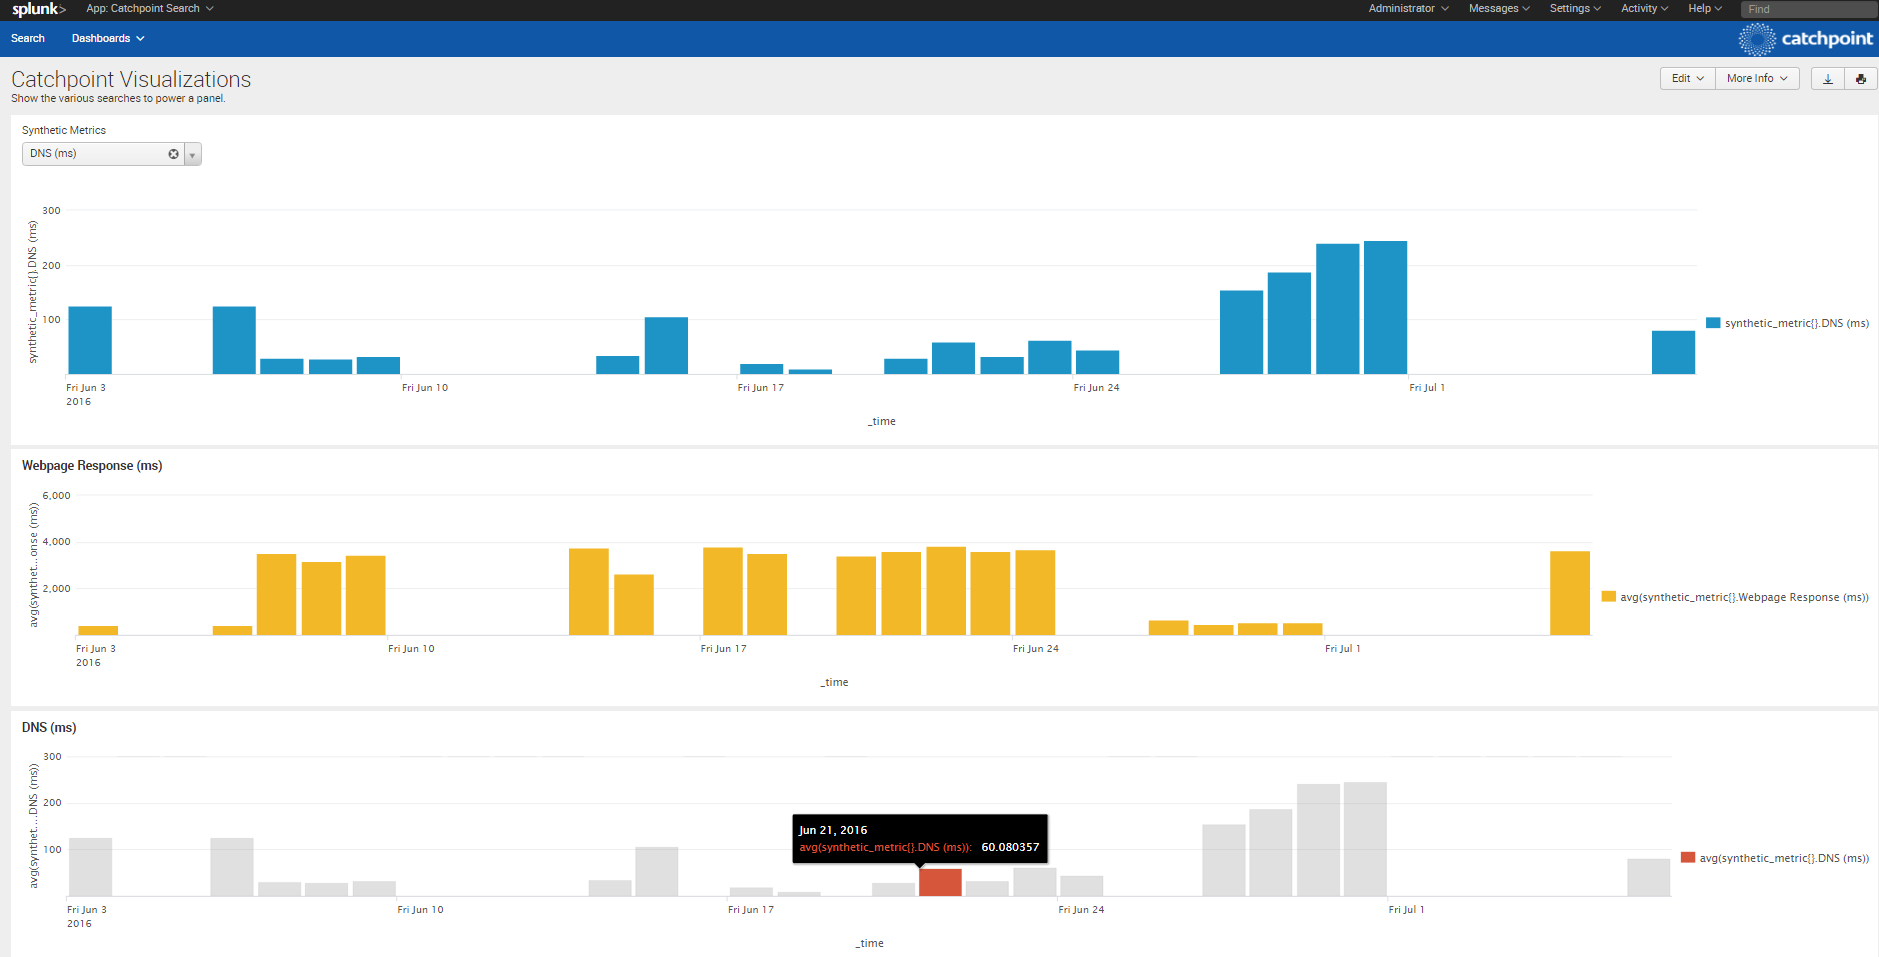Go to the Search tab
The width and height of the screenshot is (1879, 957).
coord(28,38)
